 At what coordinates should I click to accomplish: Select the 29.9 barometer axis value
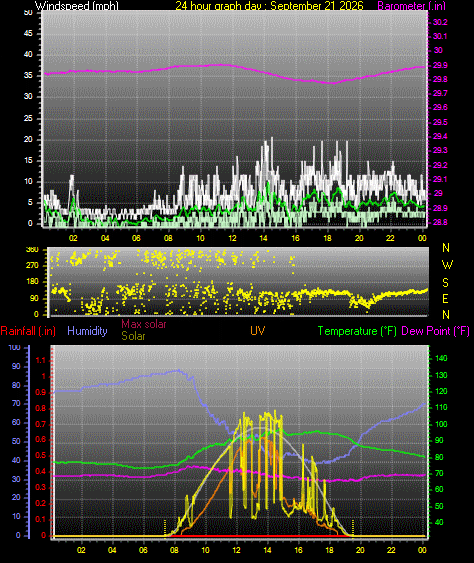click(x=440, y=65)
